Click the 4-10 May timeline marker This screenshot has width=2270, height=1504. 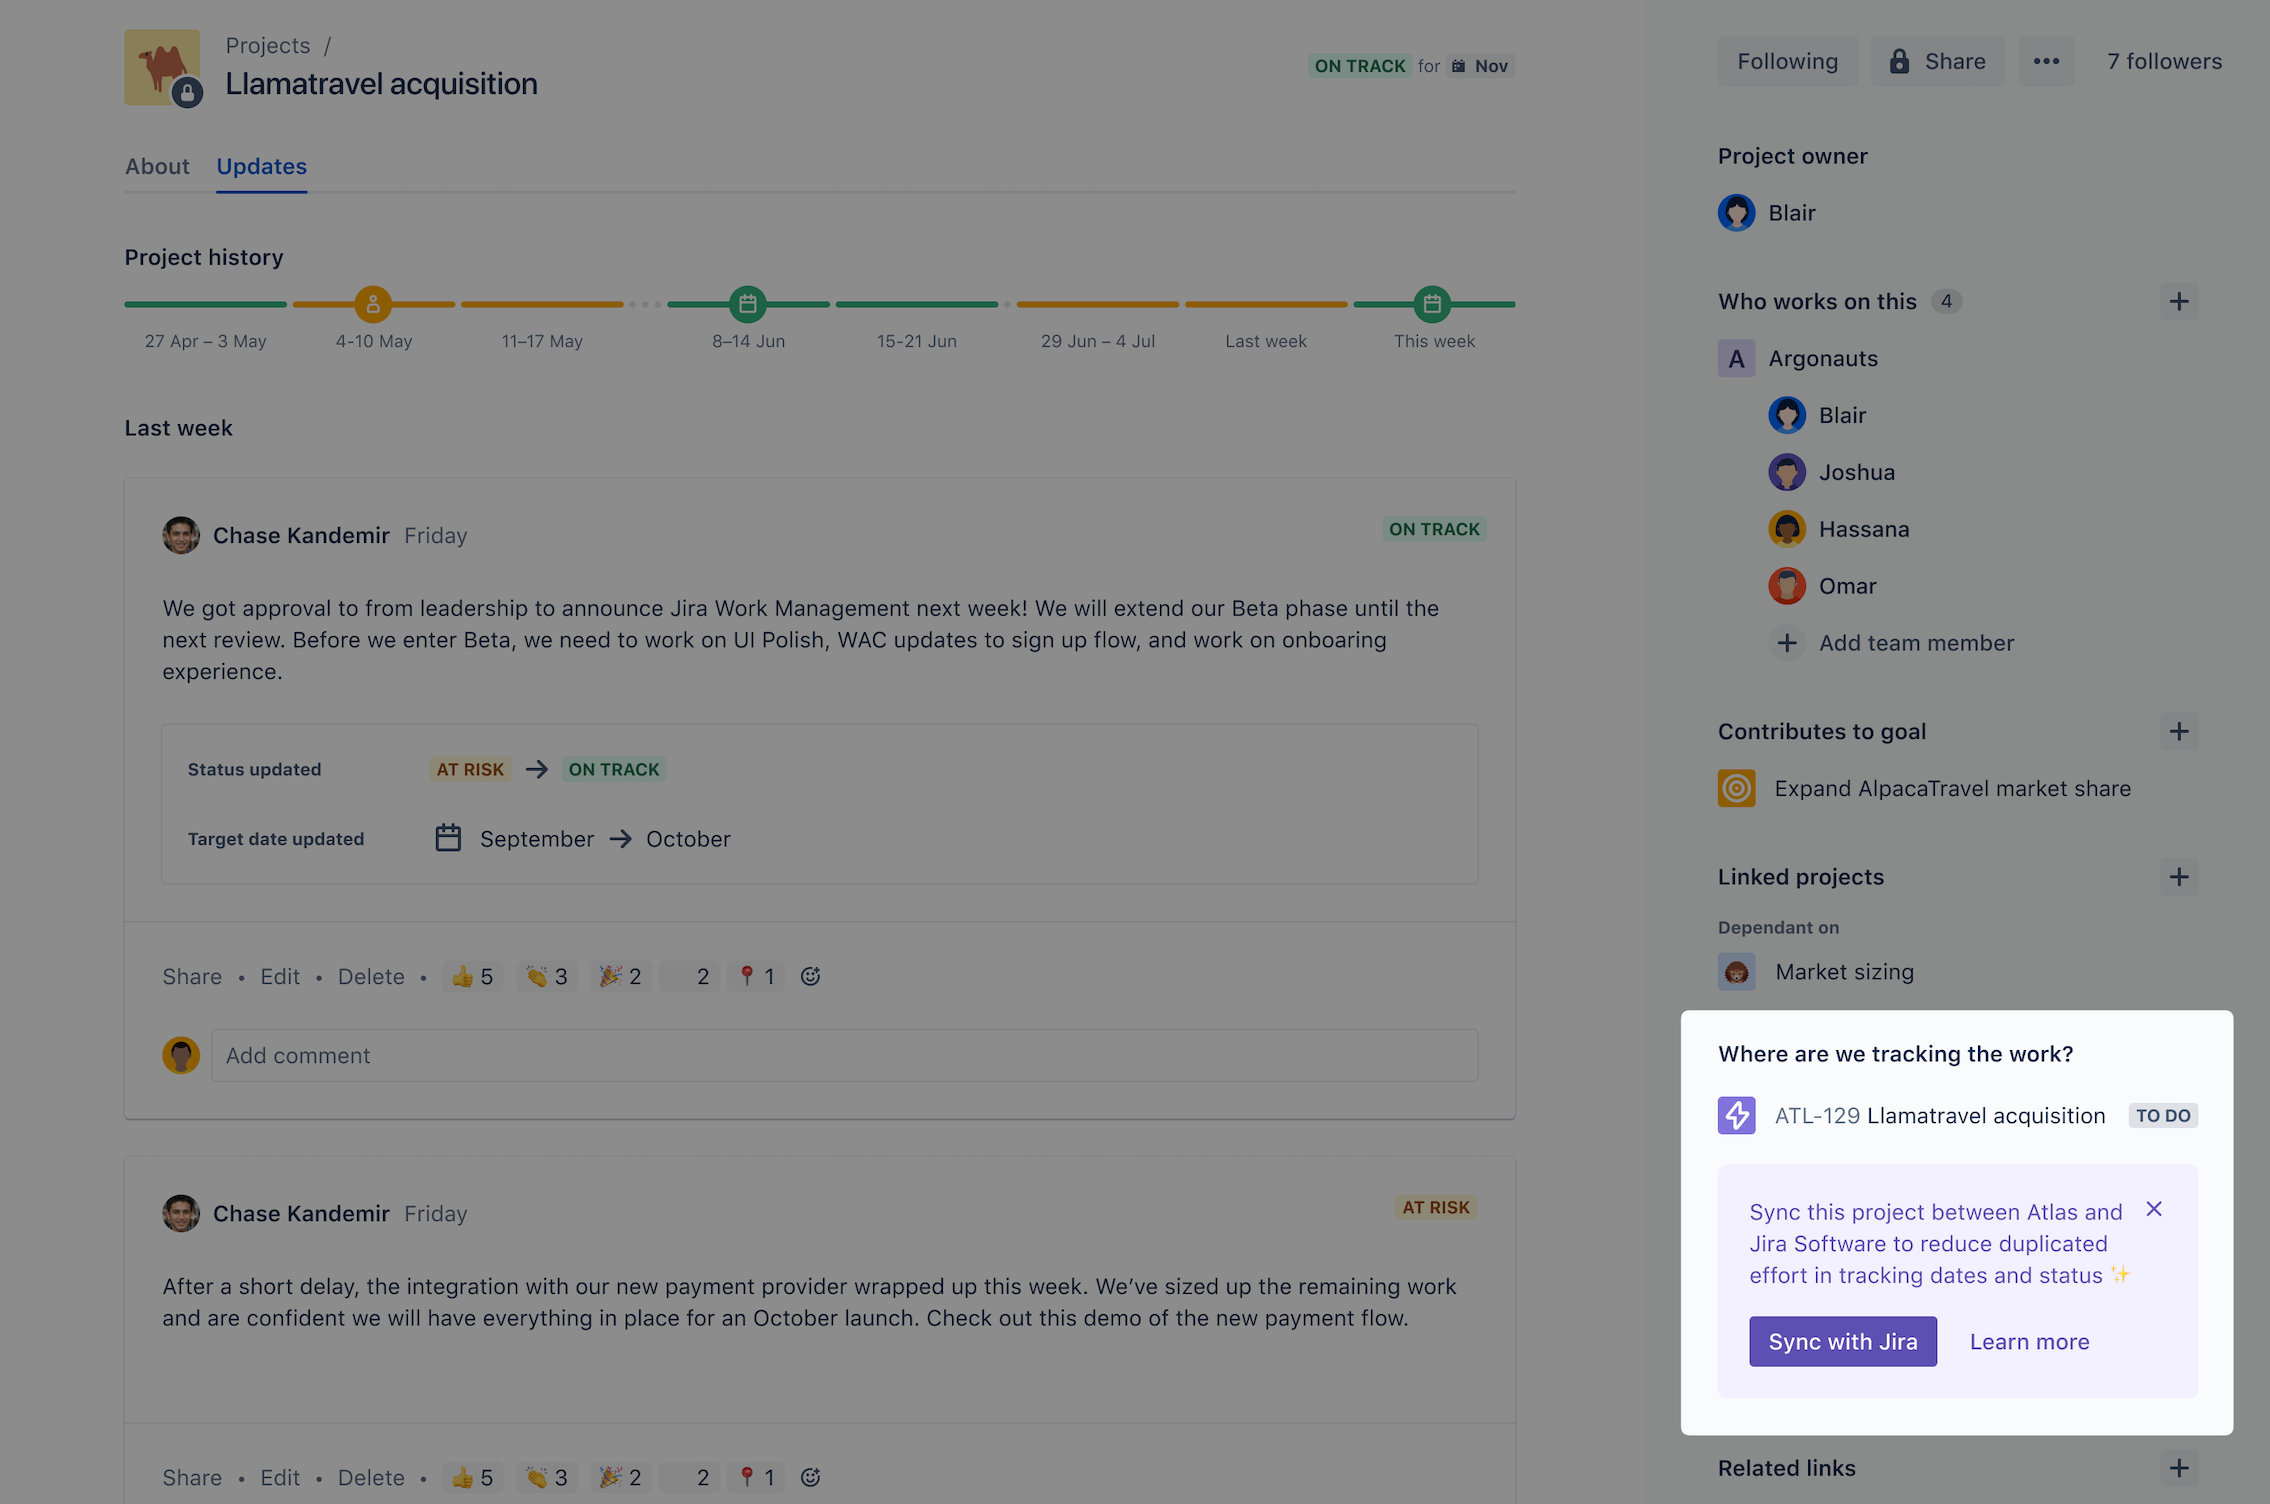(372, 304)
